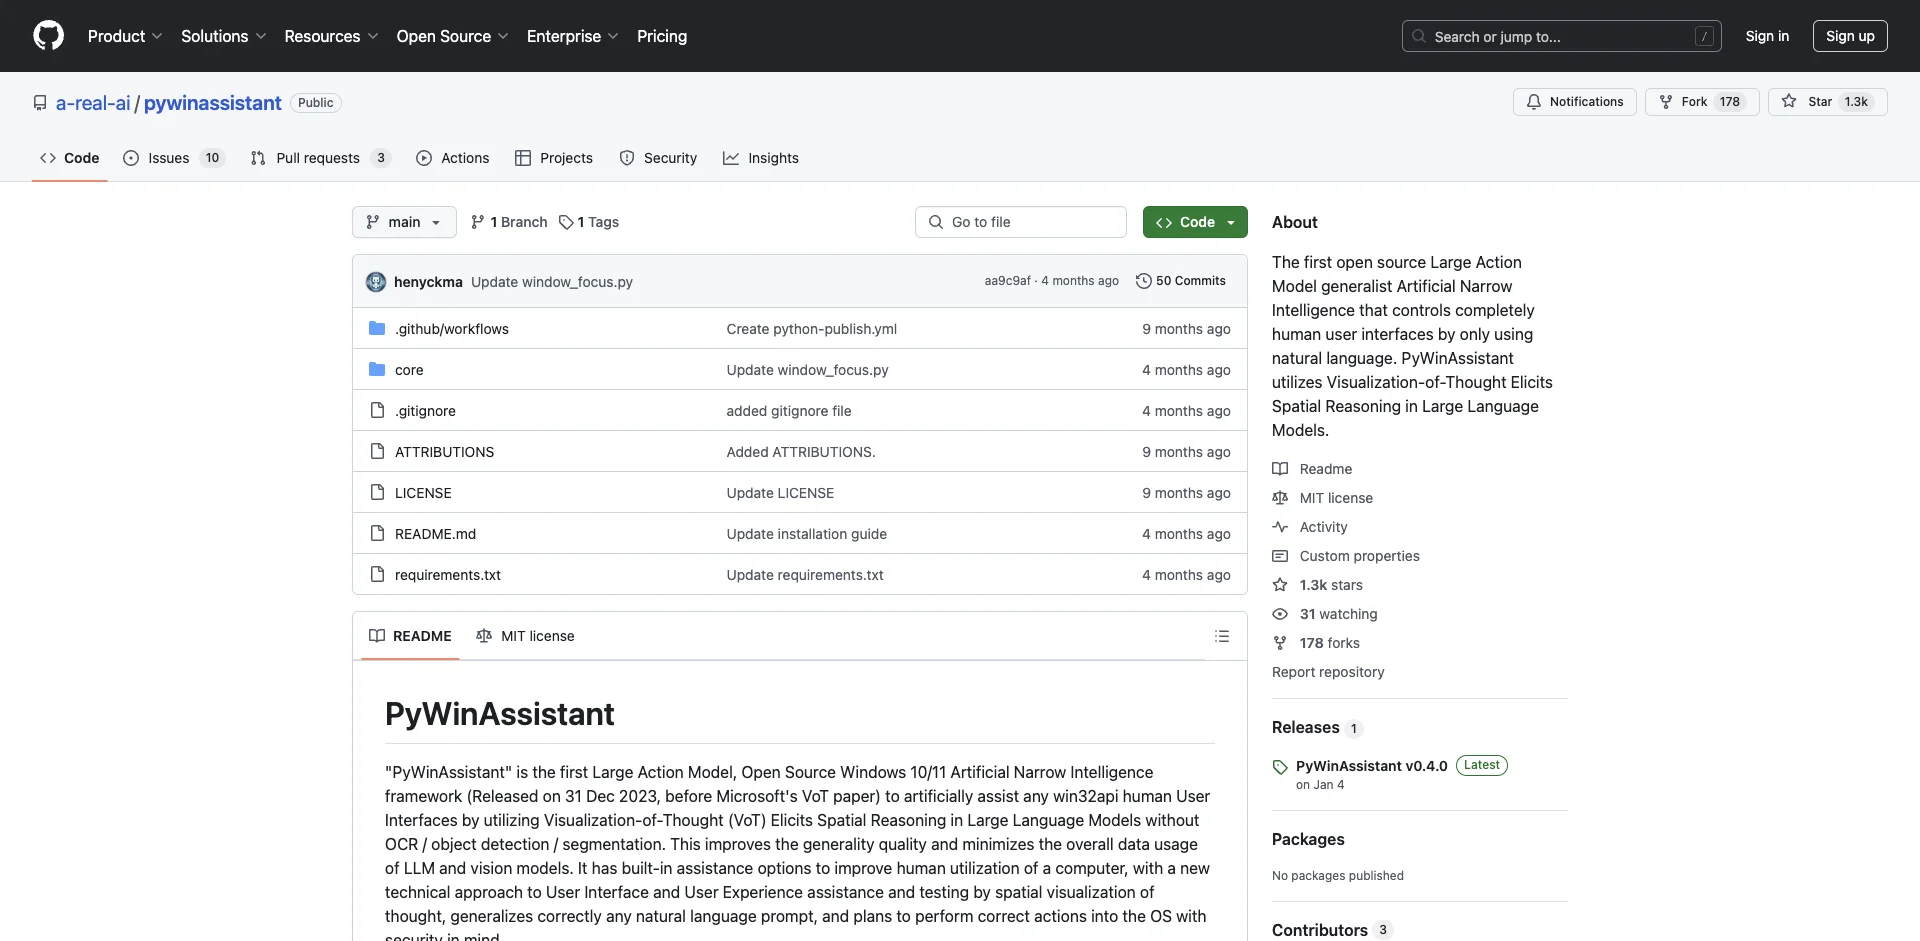
Task: Expand the Resources menu
Action: point(331,36)
